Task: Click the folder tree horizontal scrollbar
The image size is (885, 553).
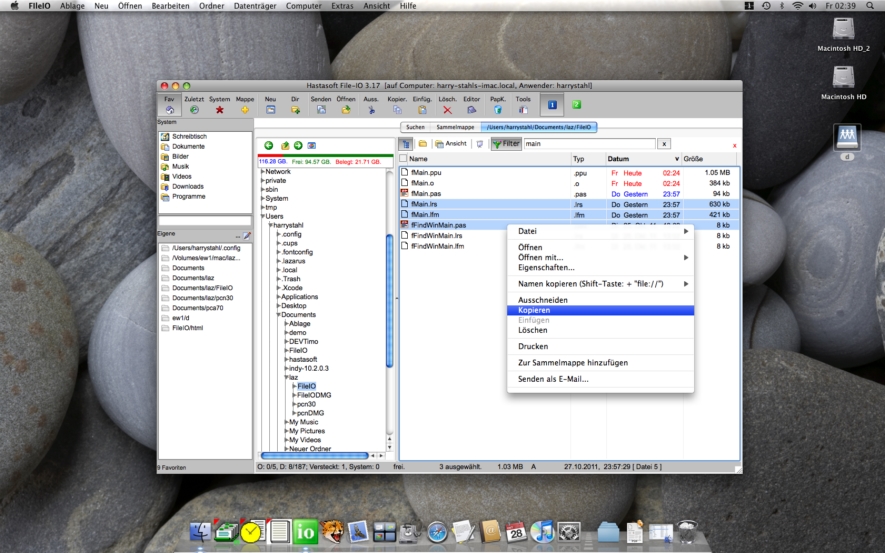Action: point(314,455)
